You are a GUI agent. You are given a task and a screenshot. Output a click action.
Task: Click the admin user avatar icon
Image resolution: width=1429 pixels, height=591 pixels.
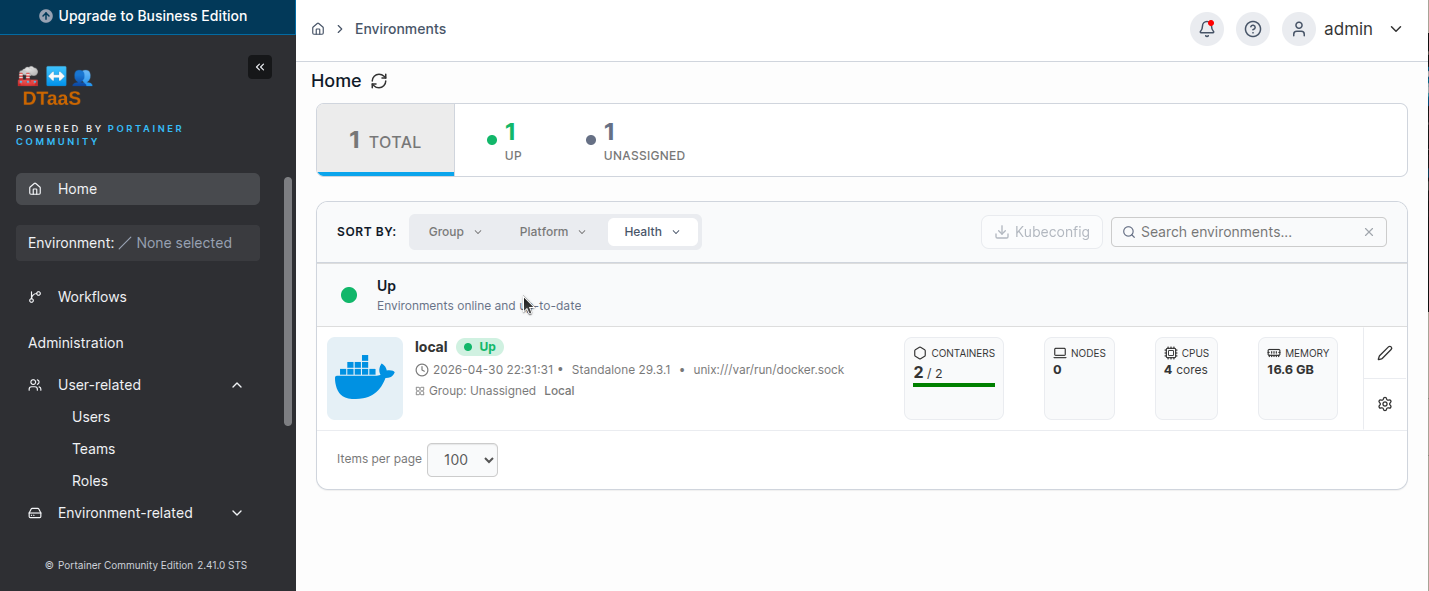pyautogui.click(x=1299, y=29)
